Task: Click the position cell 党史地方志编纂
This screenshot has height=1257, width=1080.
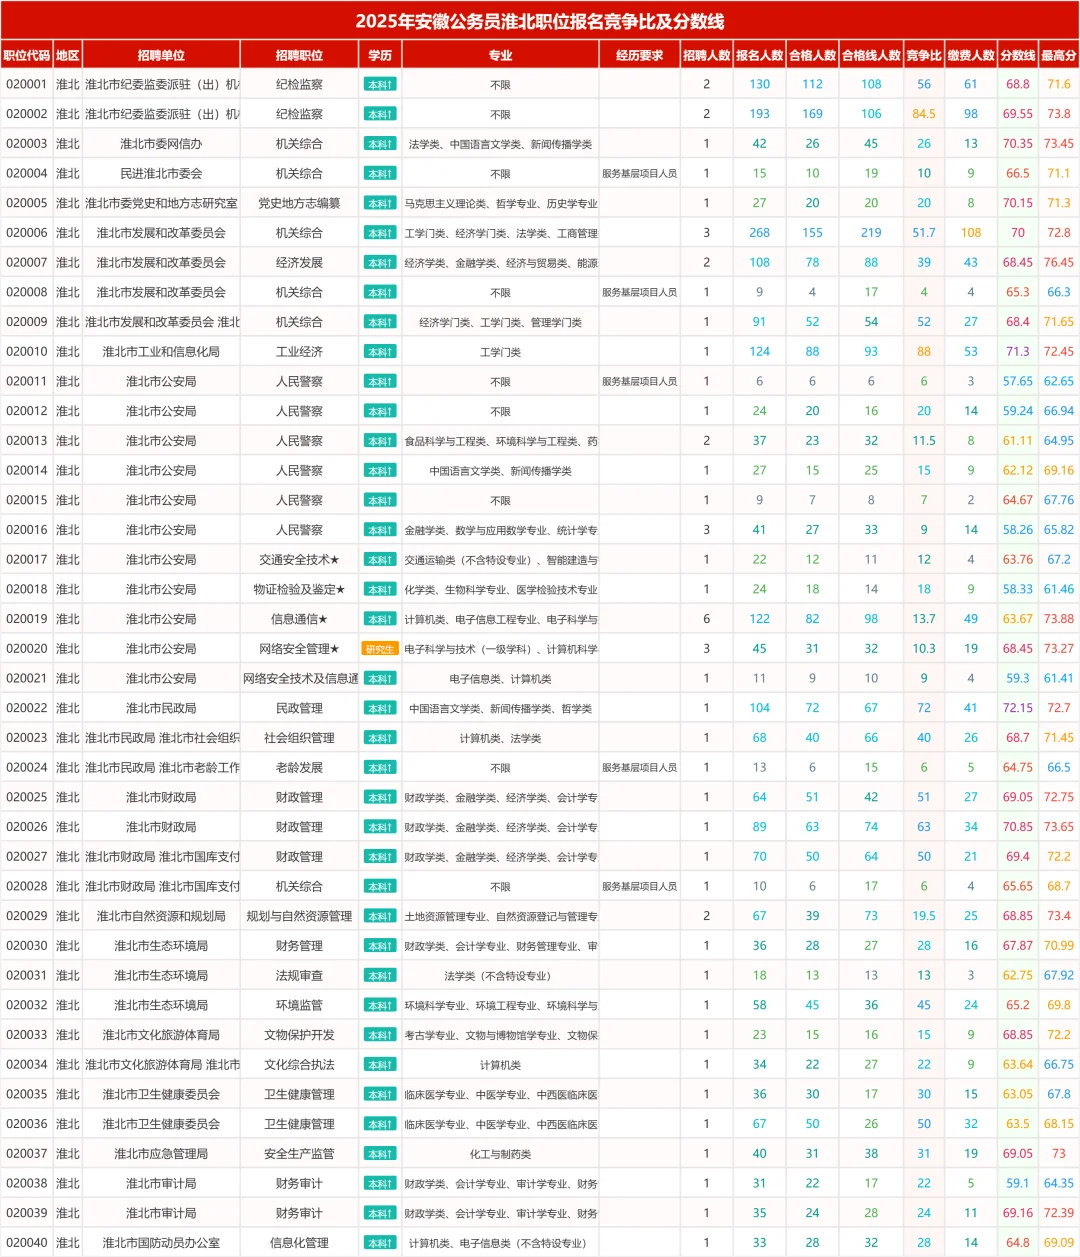Action: [x=299, y=203]
